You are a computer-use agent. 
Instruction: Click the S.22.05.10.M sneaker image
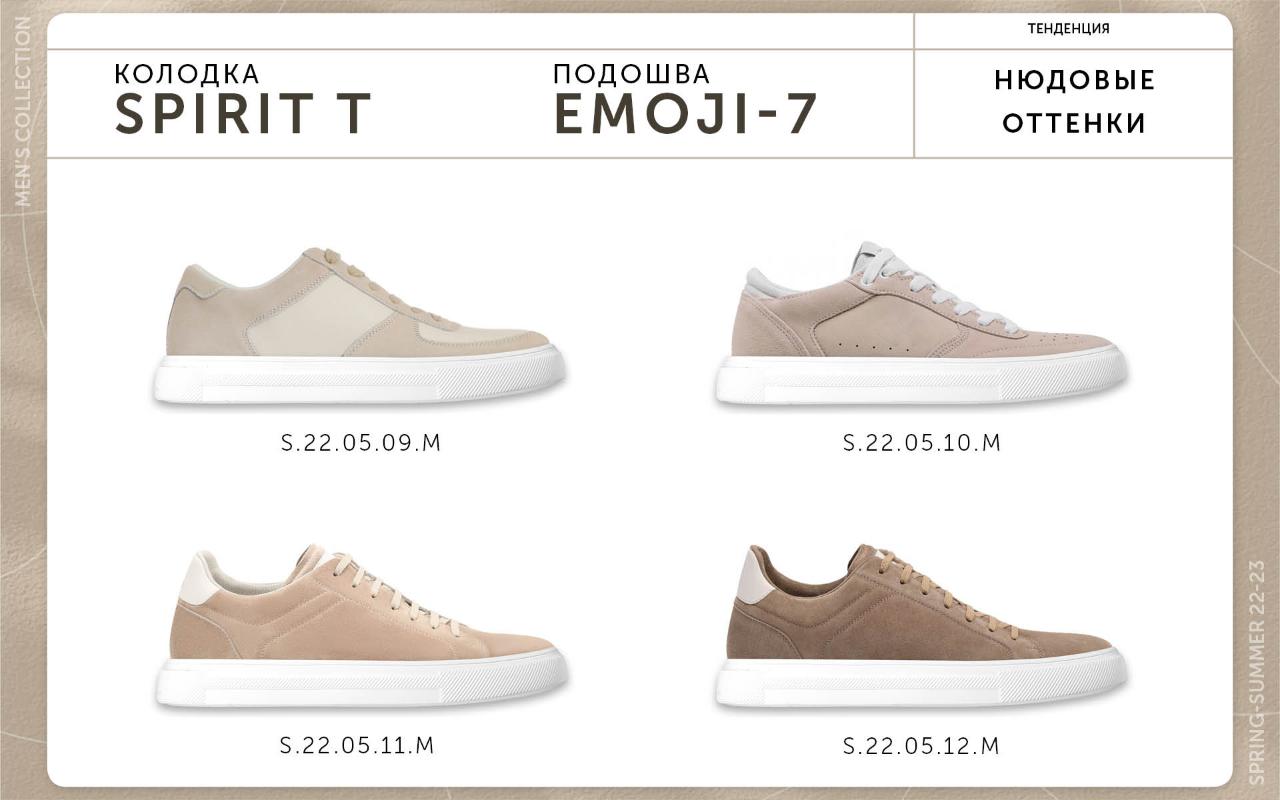(921, 323)
